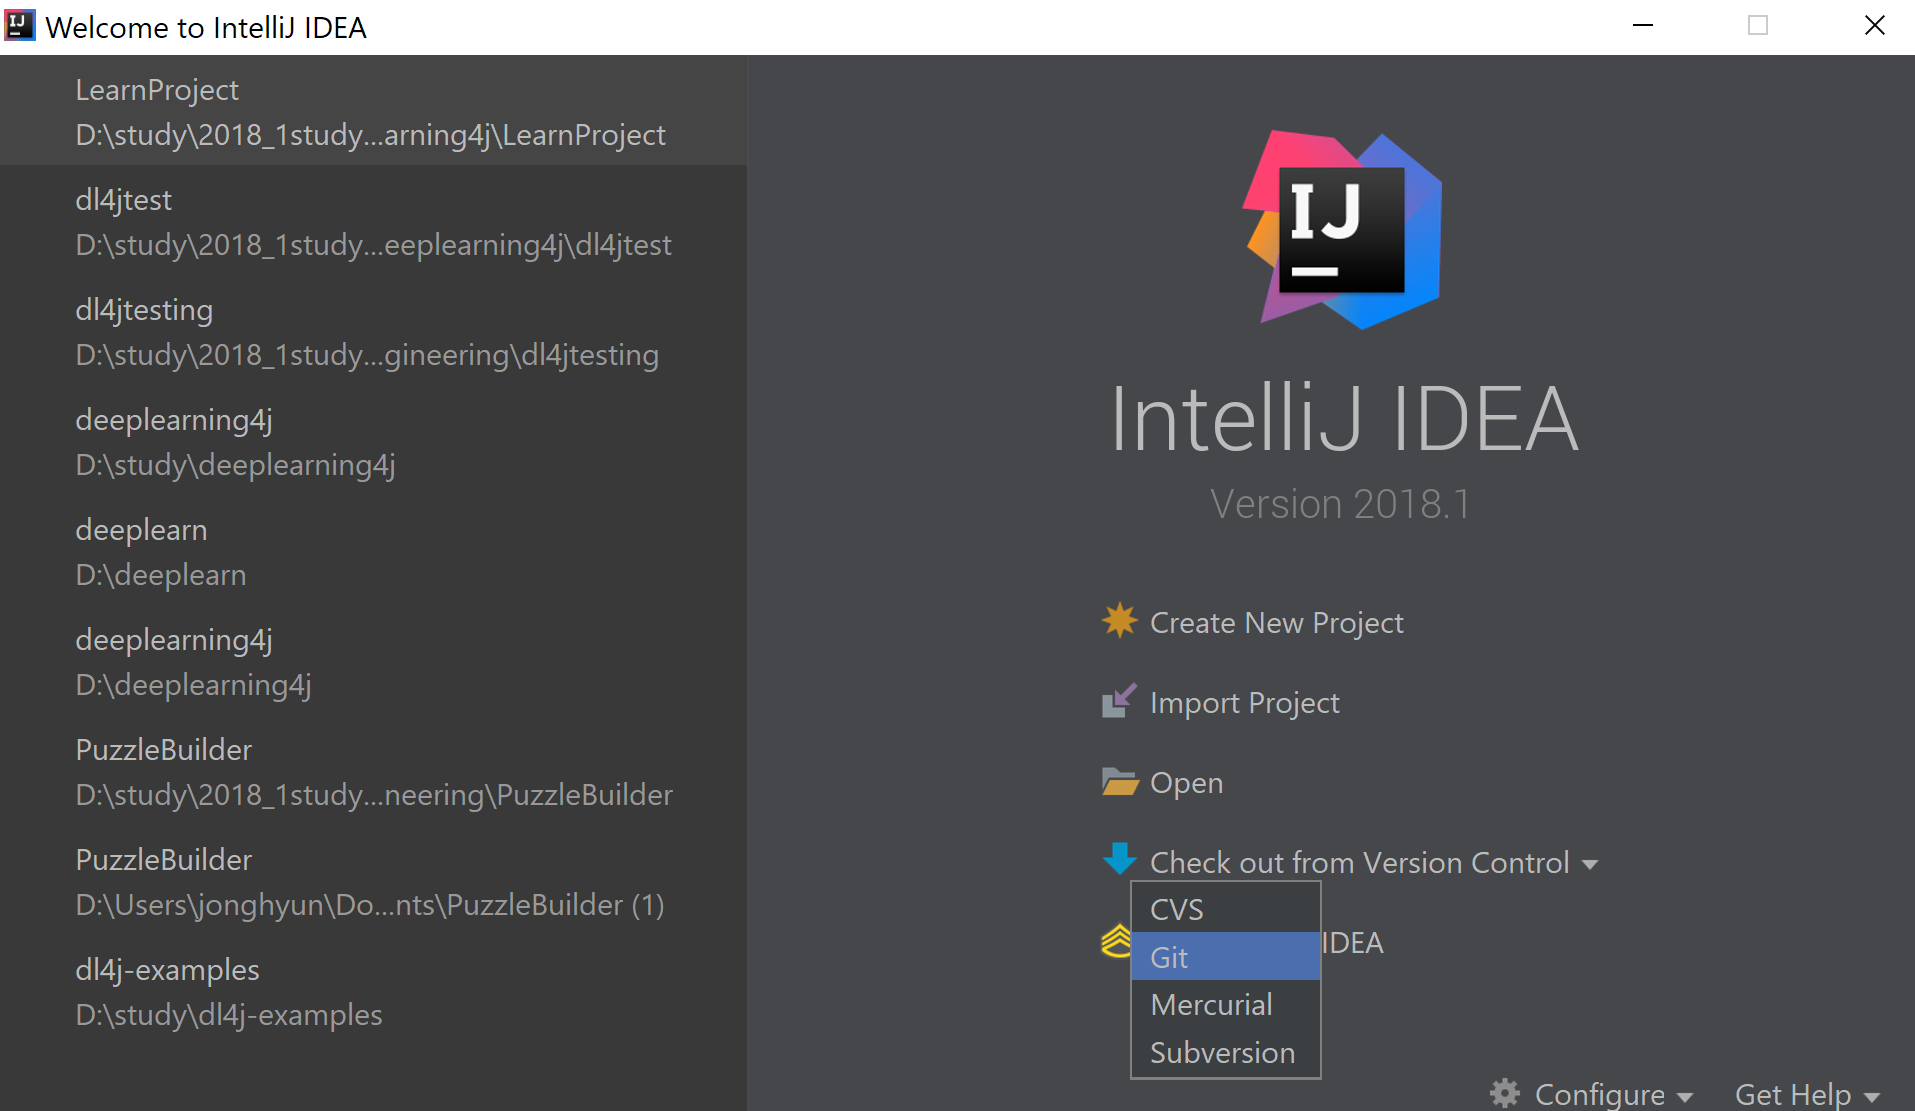
Task: Click the Open folder icon
Action: coord(1119,782)
